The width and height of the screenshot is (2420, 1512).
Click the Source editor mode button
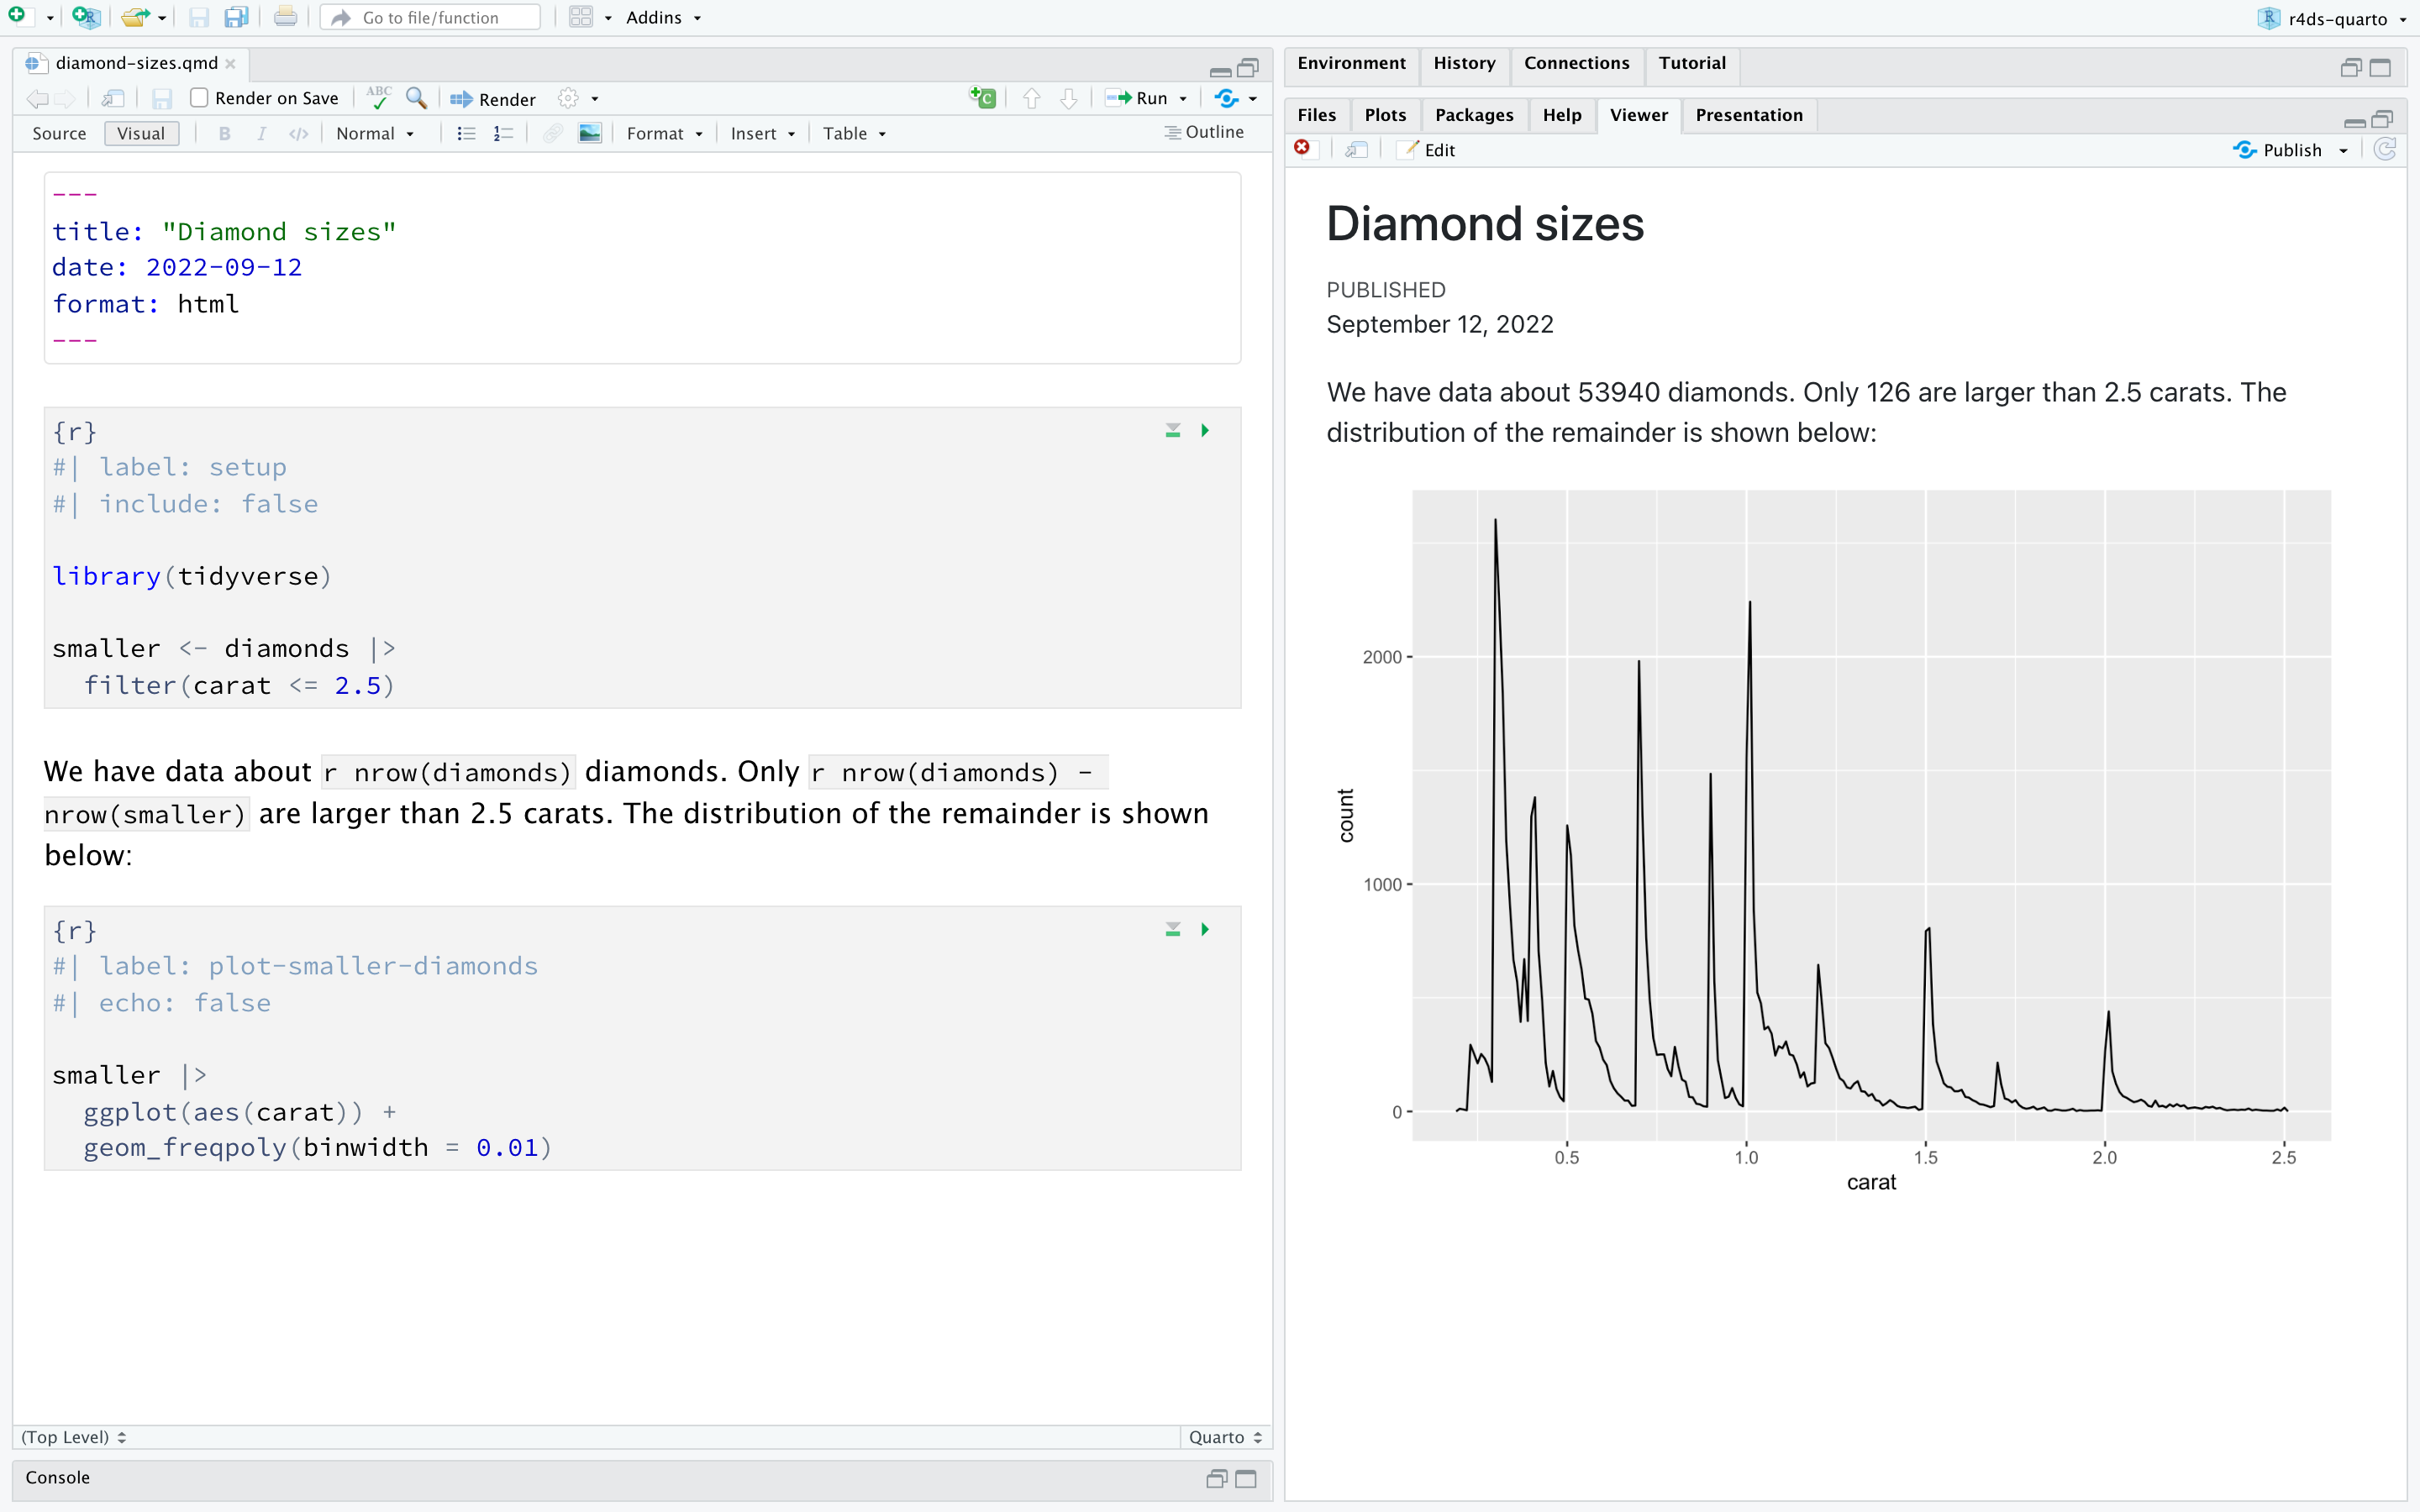[59, 133]
